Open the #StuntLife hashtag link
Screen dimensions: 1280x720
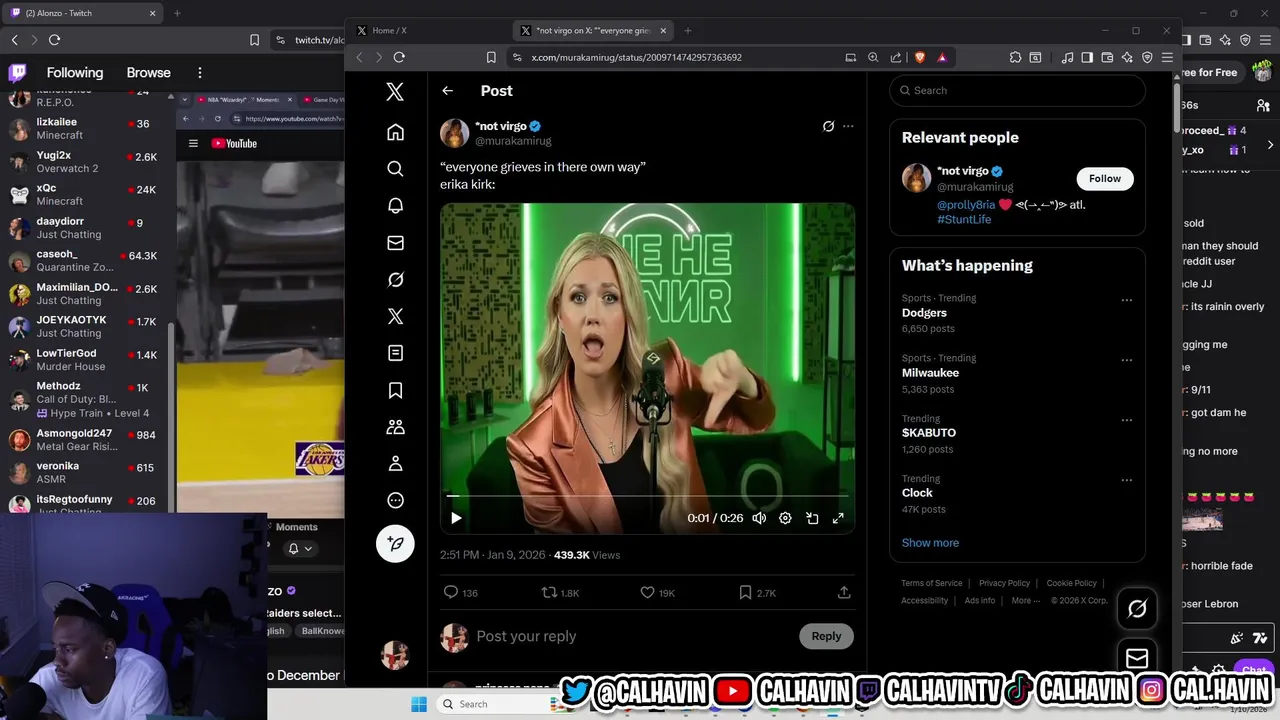[964, 219]
